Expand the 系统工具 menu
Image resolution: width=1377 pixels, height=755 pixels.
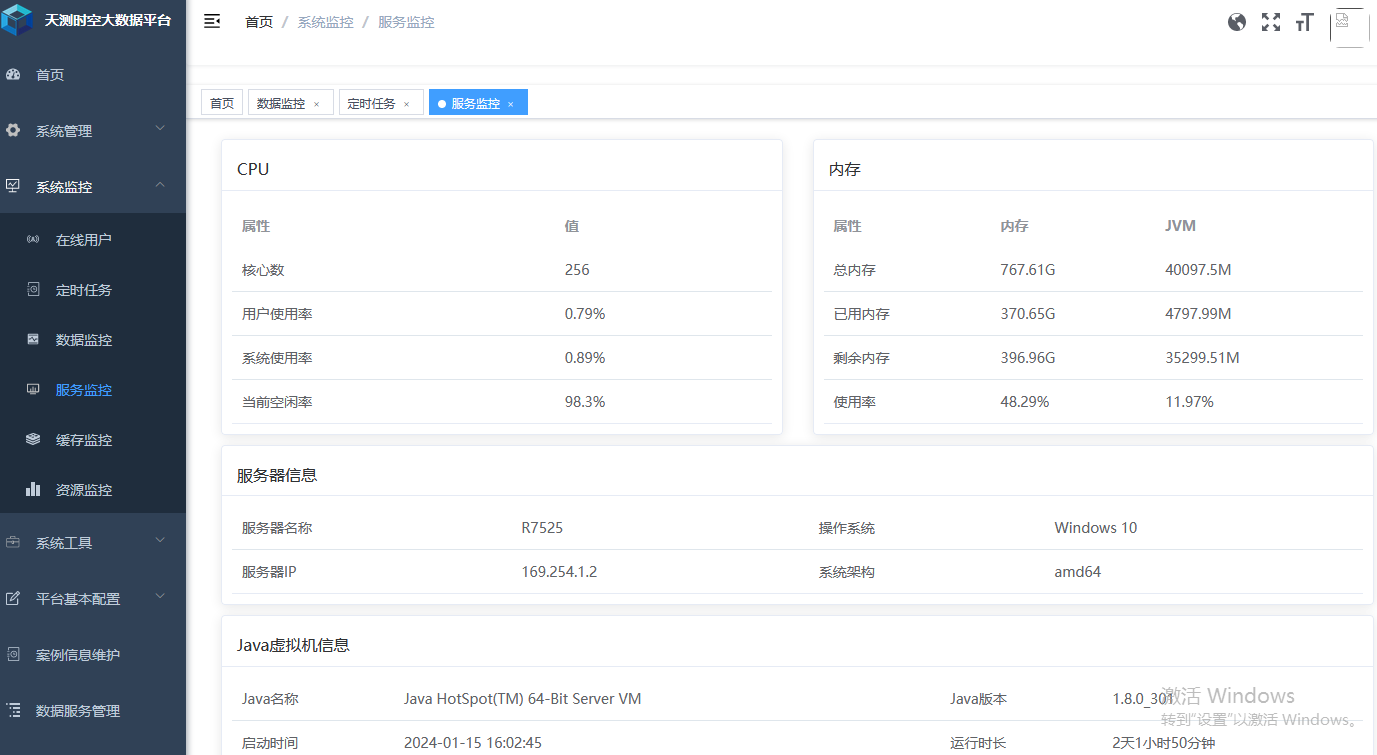(x=160, y=541)
